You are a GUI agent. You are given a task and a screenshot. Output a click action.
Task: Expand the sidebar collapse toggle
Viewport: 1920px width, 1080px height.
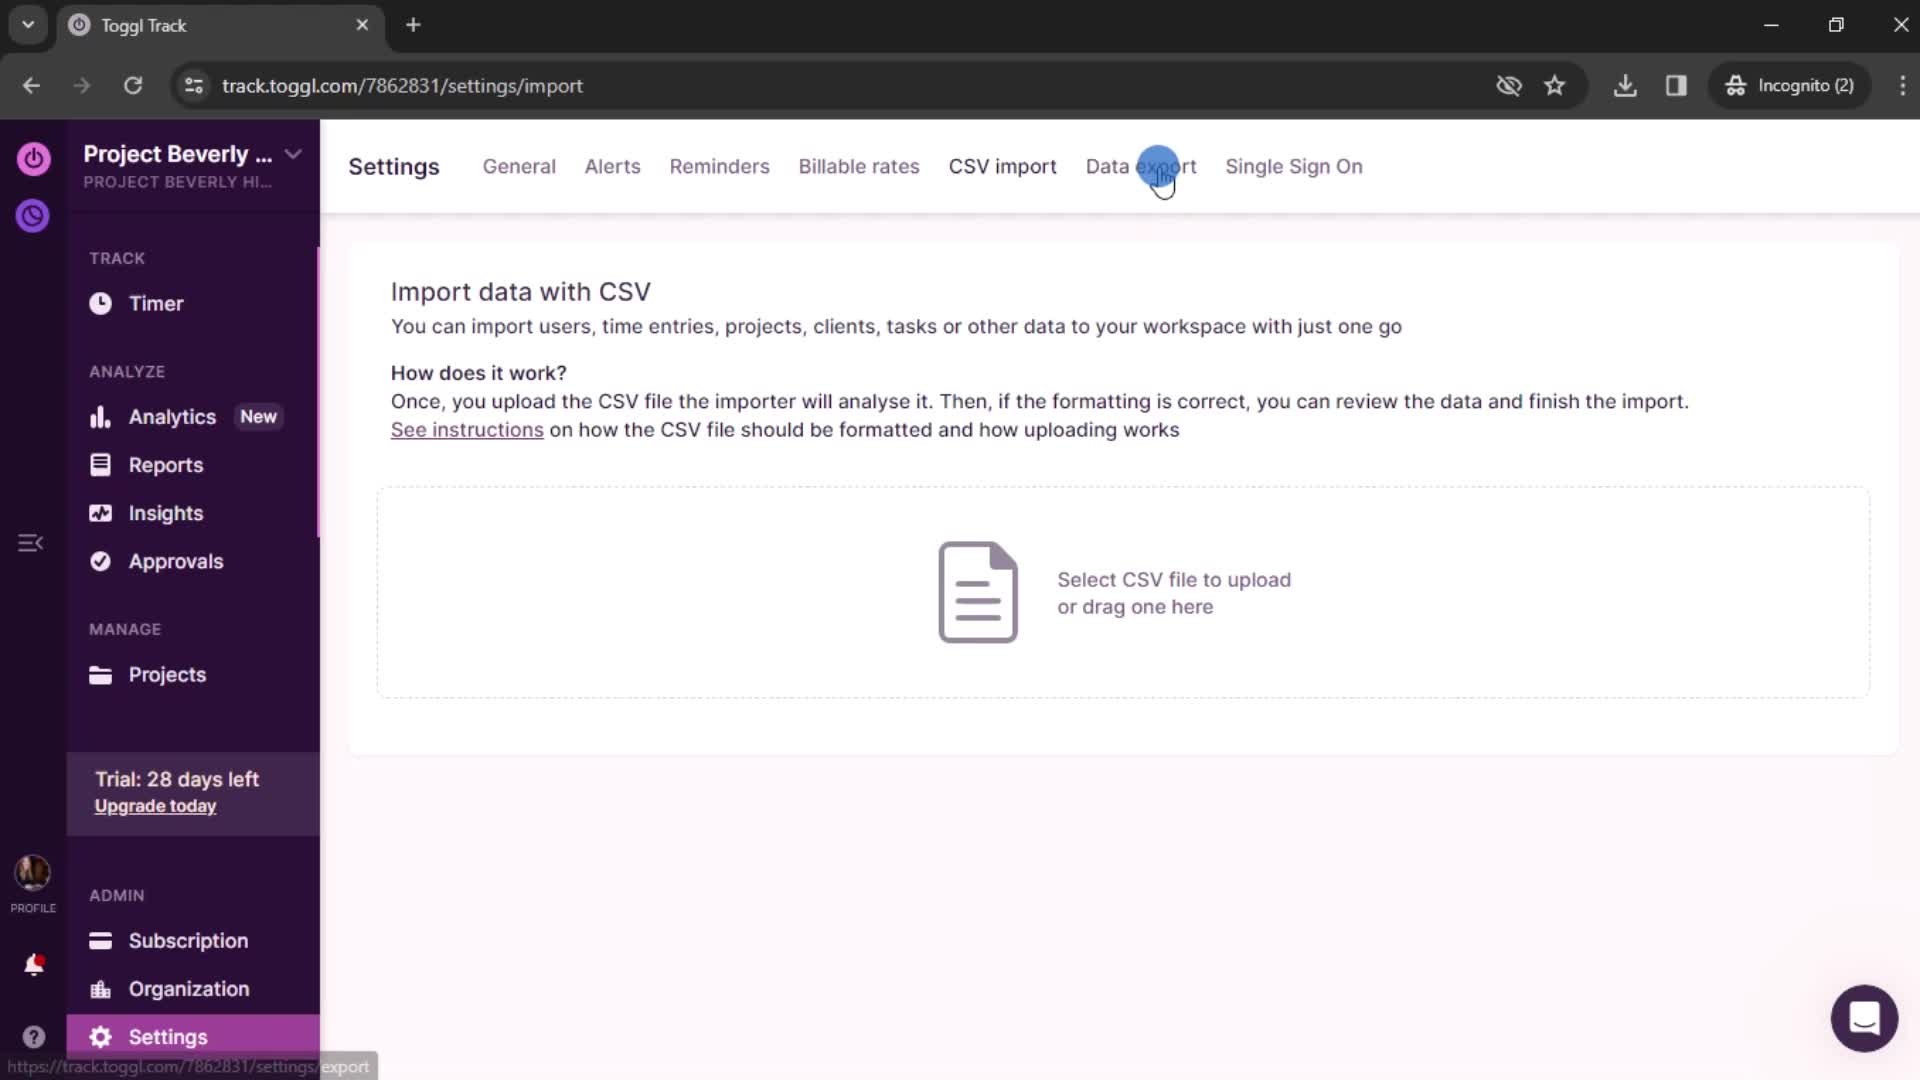click(x=32, y=543)
